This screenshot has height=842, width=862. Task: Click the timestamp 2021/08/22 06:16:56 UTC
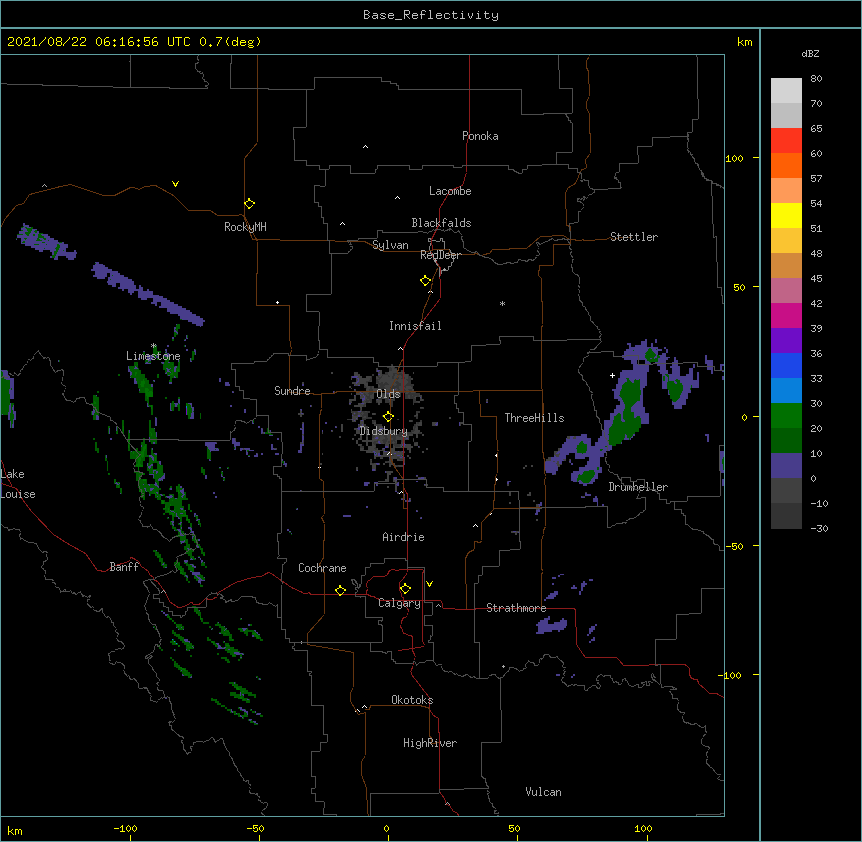[99, 42]
